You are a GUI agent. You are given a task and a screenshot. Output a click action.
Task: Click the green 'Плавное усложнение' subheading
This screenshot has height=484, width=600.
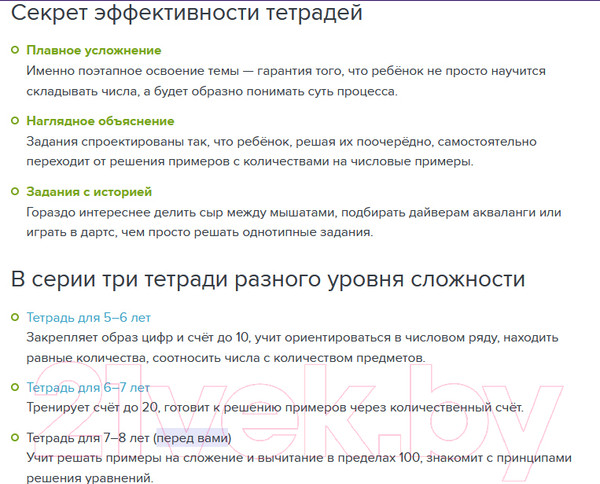point(94,50)
